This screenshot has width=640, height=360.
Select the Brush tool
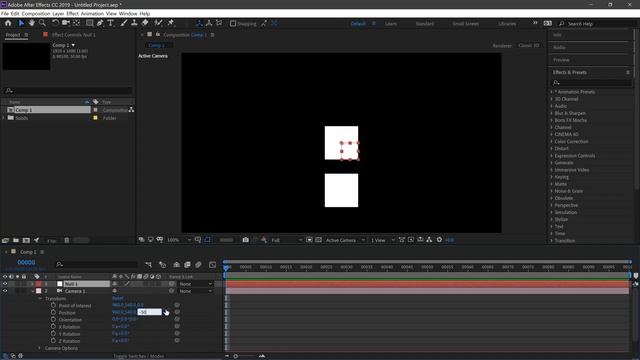(124, 23)
